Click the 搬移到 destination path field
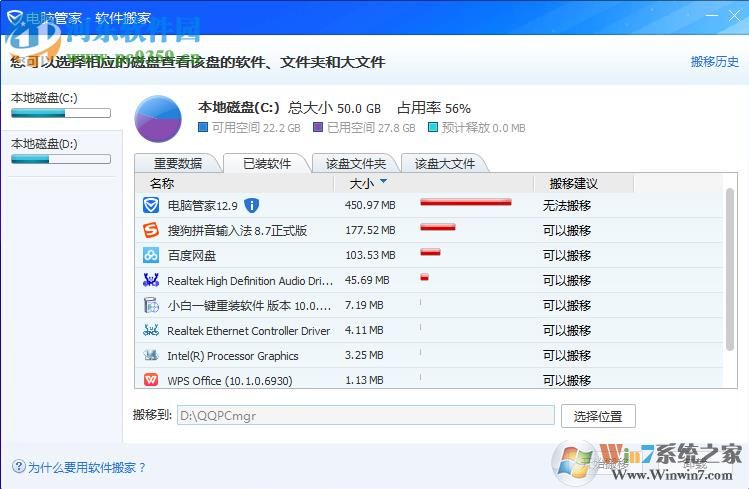The width and height of the screenshot is (749, 489). (x=365, y=416)
